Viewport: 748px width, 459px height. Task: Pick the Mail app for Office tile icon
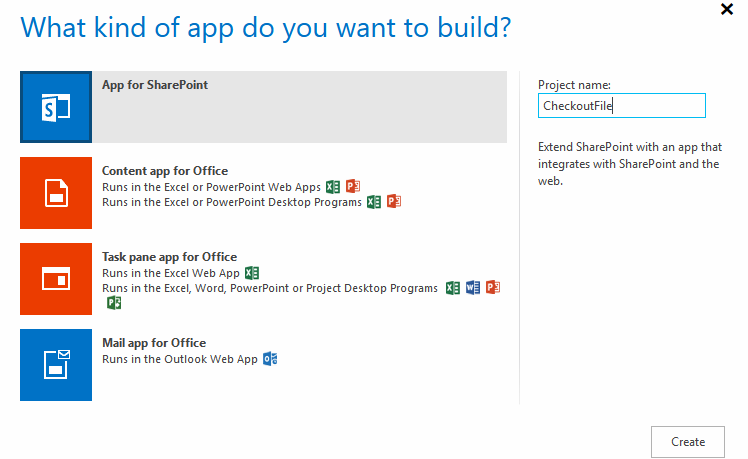click(56, 365)
